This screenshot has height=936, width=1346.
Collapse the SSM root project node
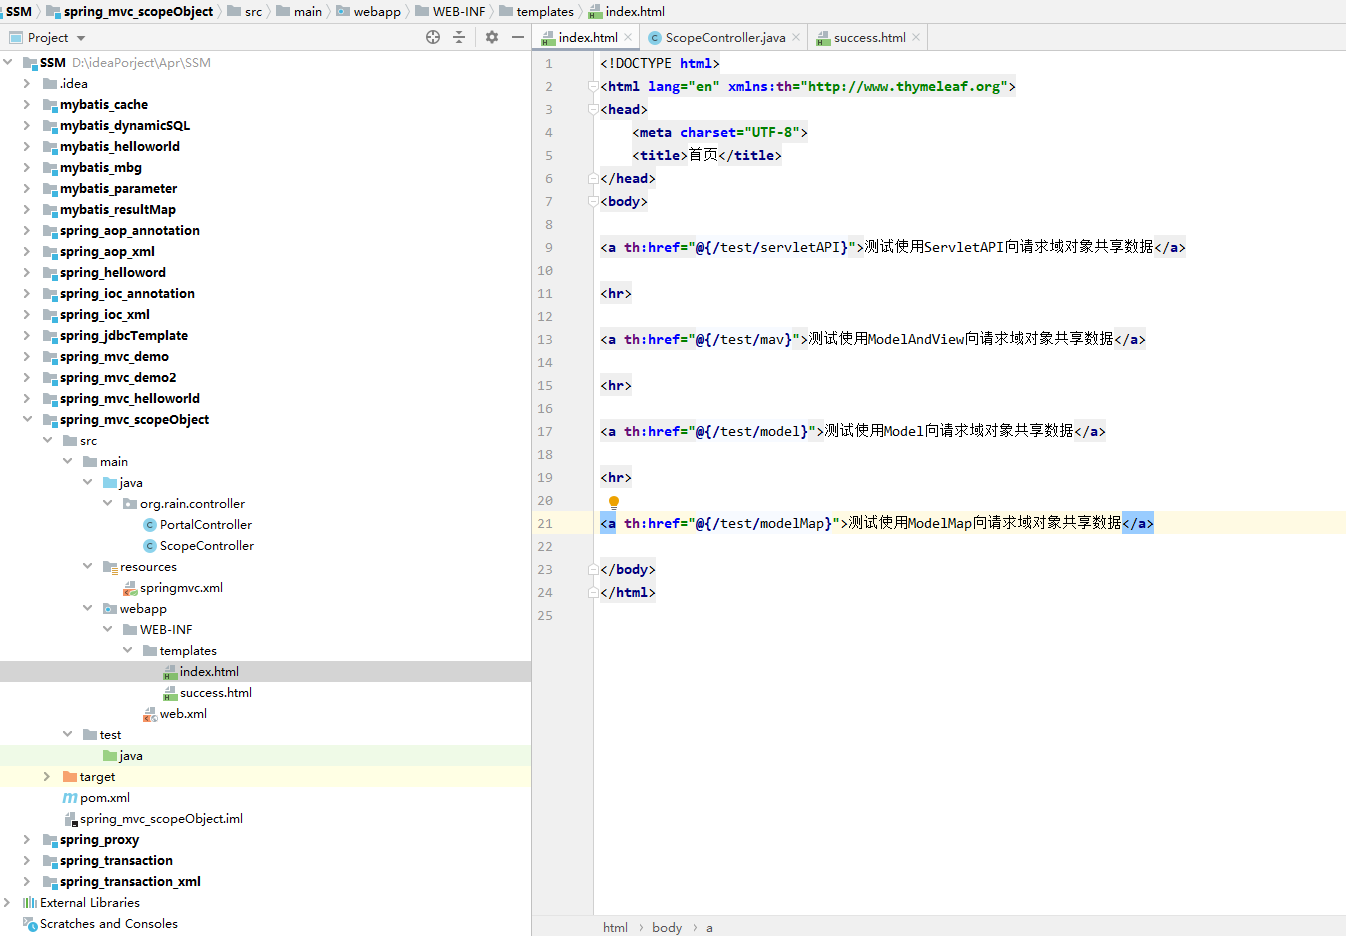[8, 62]
